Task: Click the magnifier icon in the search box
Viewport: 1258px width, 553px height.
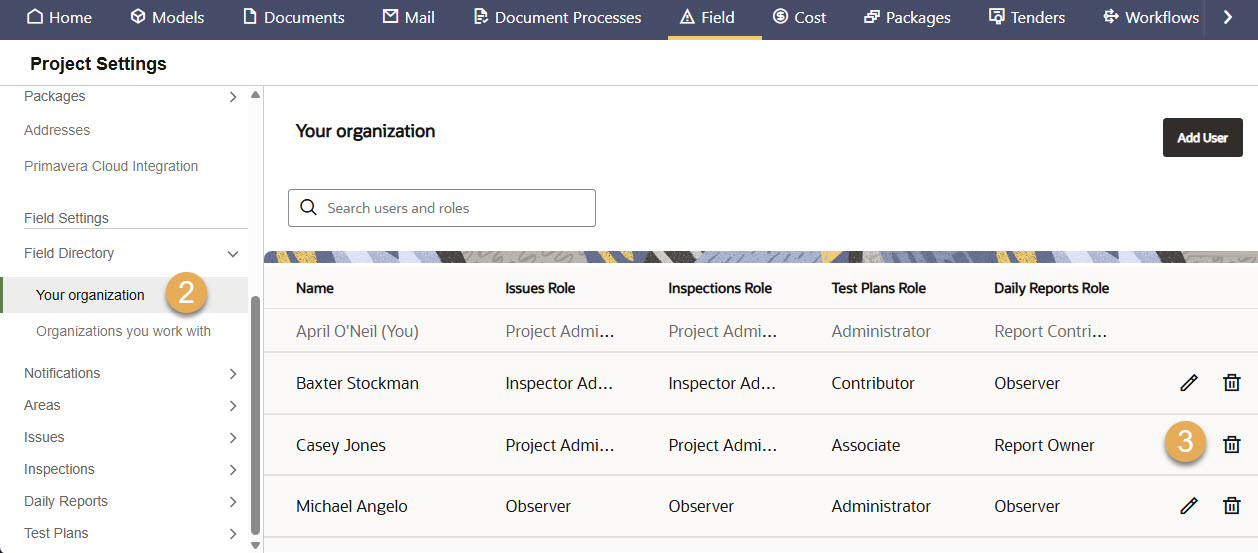Action: tap(309, 208)
